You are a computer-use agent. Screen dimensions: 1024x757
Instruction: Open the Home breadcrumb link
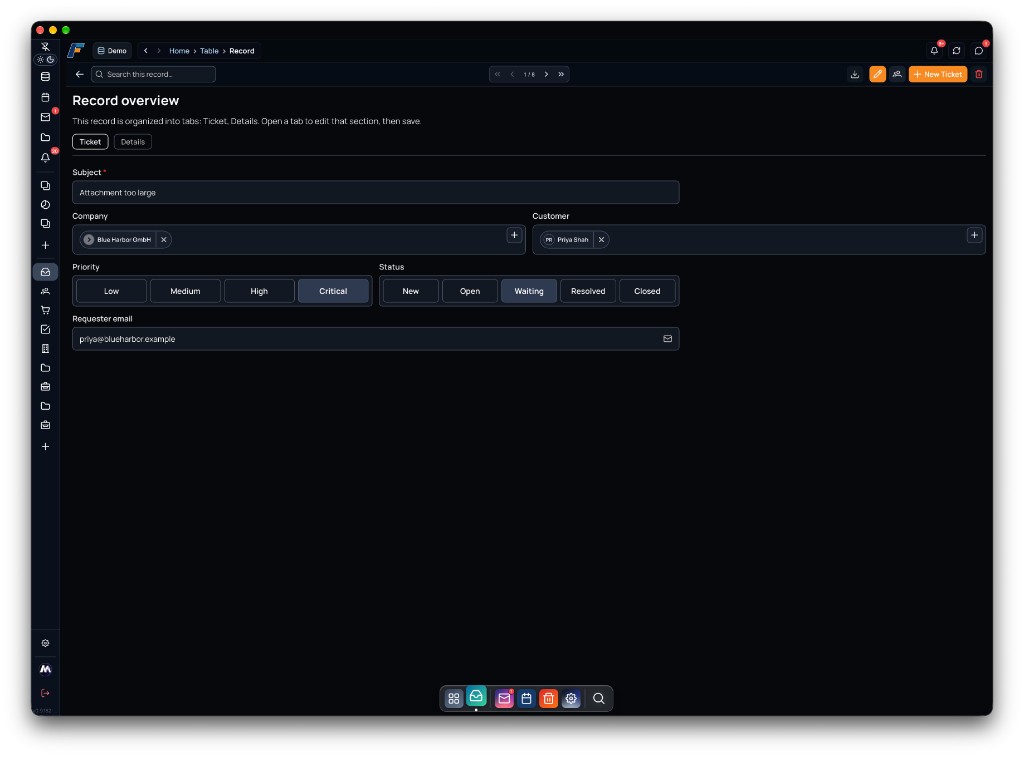point(179,50)
